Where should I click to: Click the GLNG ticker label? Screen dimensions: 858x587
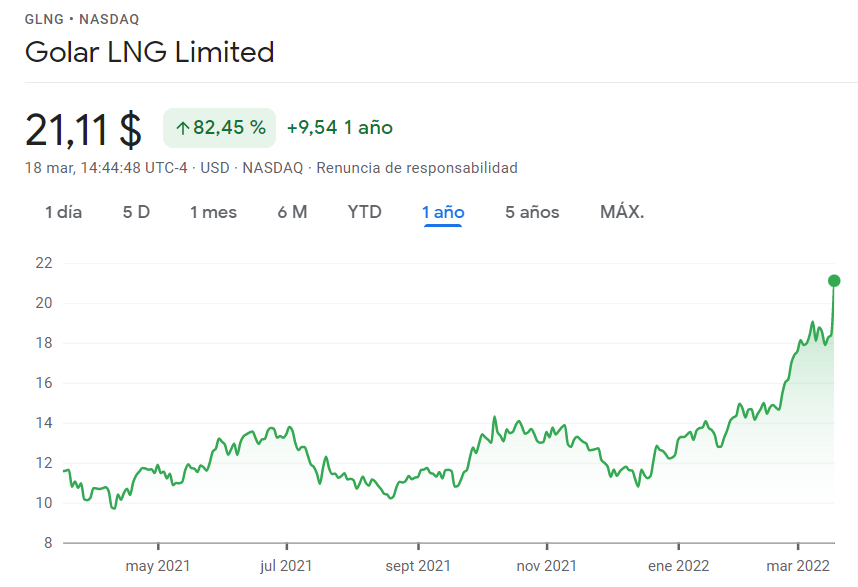pos(44,19)
